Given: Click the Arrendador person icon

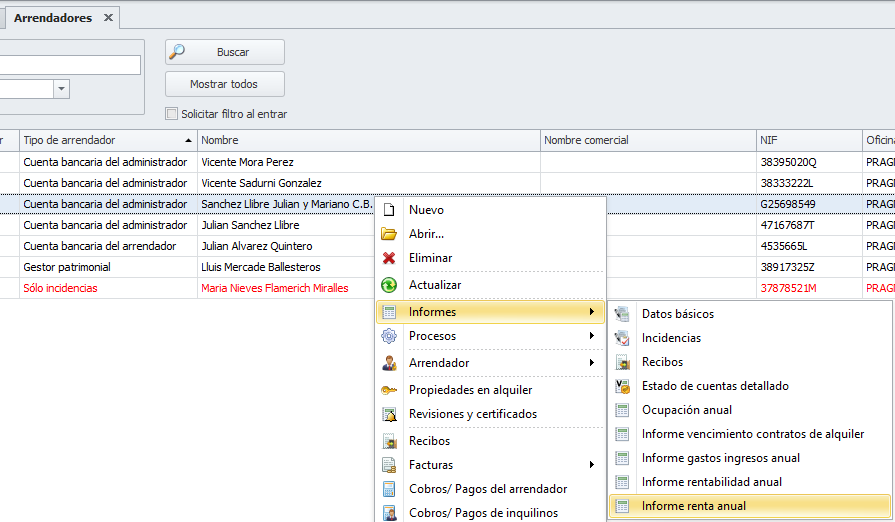Looking at the screenshot, I should (x=389, y=363).
